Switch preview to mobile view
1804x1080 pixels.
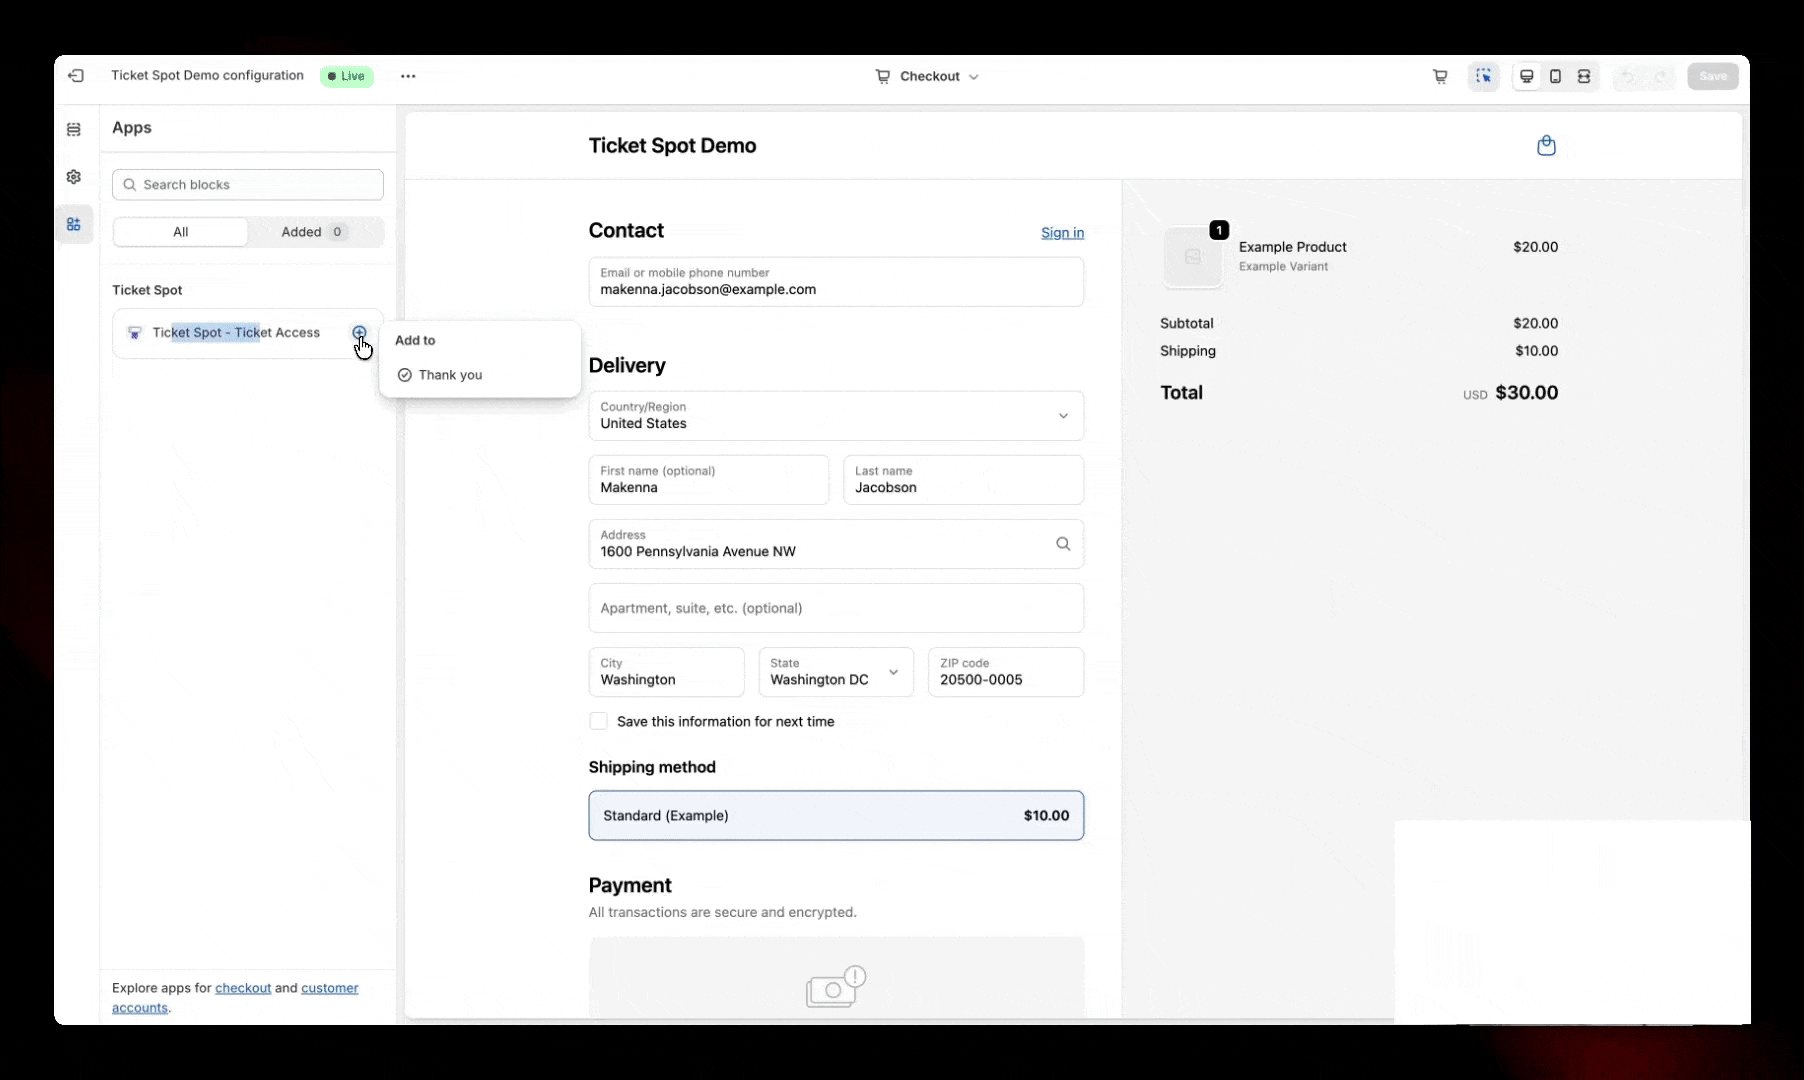[x=1556, y=76]
